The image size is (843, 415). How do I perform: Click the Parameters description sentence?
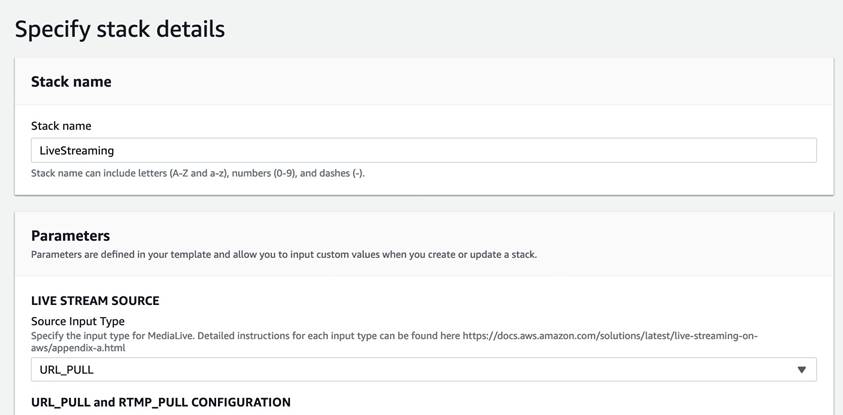point(284,254)
